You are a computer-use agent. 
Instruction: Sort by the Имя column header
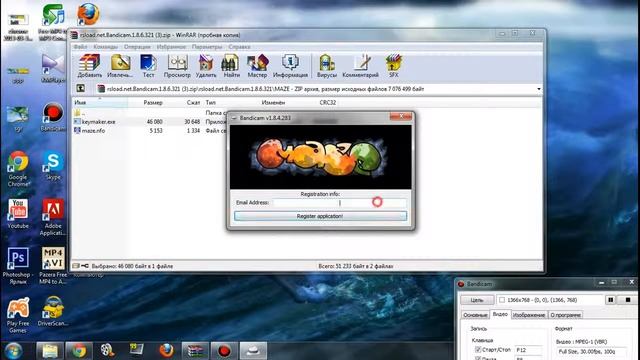coord(100,102)
